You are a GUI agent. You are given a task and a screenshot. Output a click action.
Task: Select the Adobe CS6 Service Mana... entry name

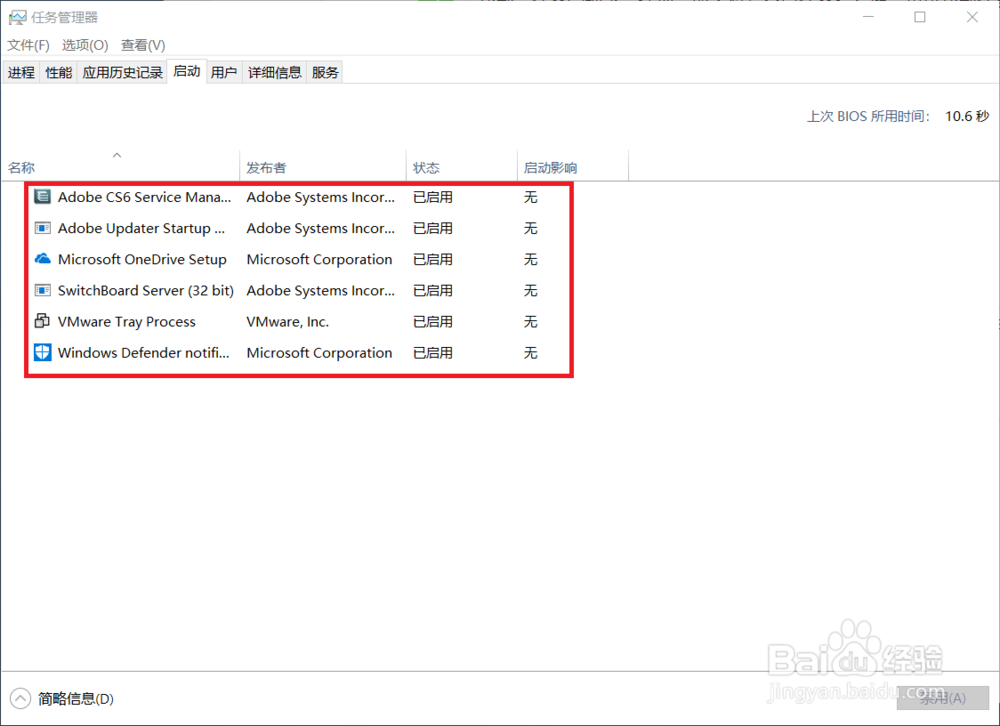(x=144, y=197)
